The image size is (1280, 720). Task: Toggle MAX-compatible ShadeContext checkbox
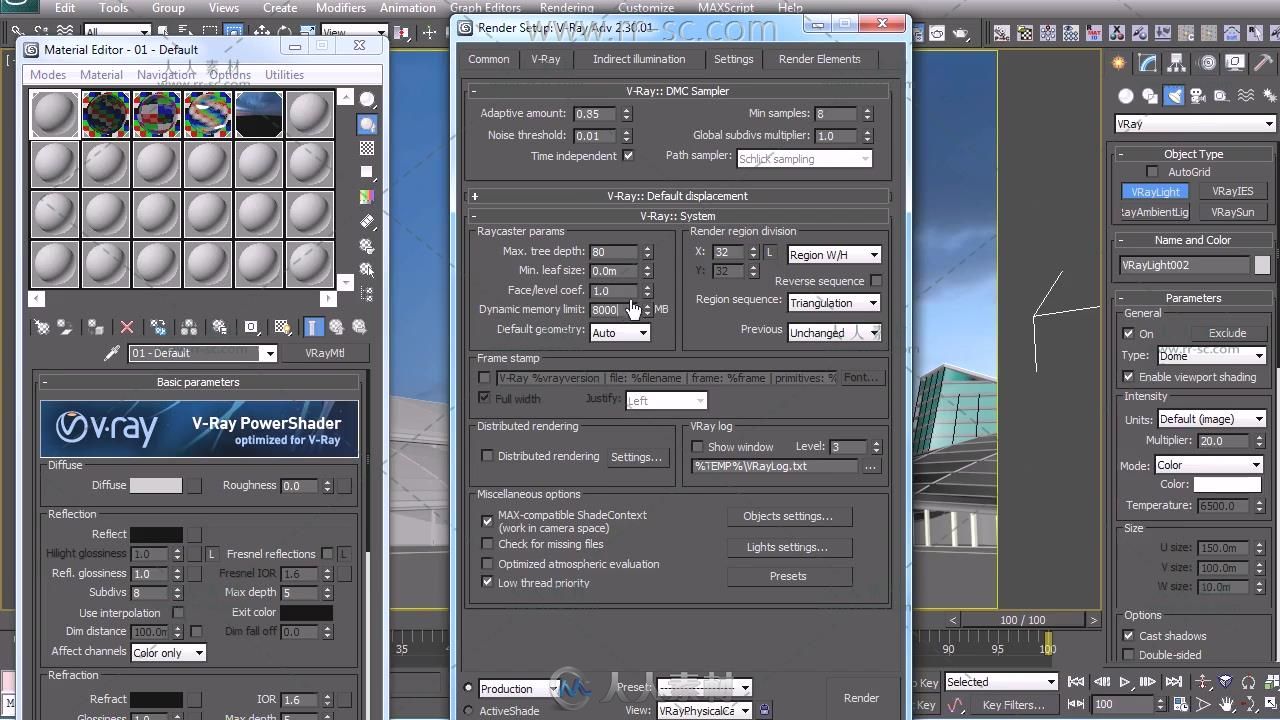click(x=487, y=521)
